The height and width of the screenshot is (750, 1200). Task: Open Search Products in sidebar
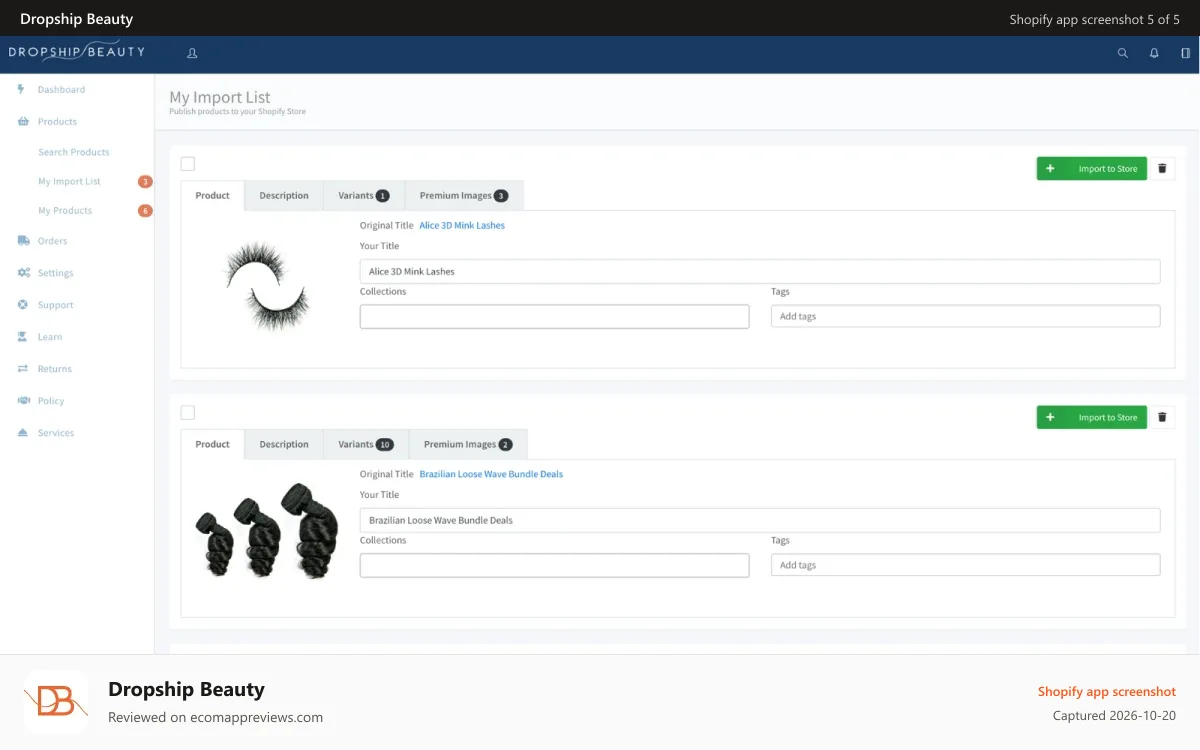coord(74,152)
